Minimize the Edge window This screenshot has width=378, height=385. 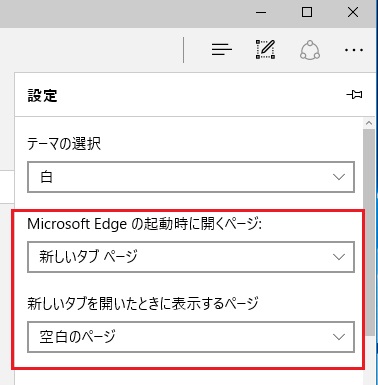261,13
